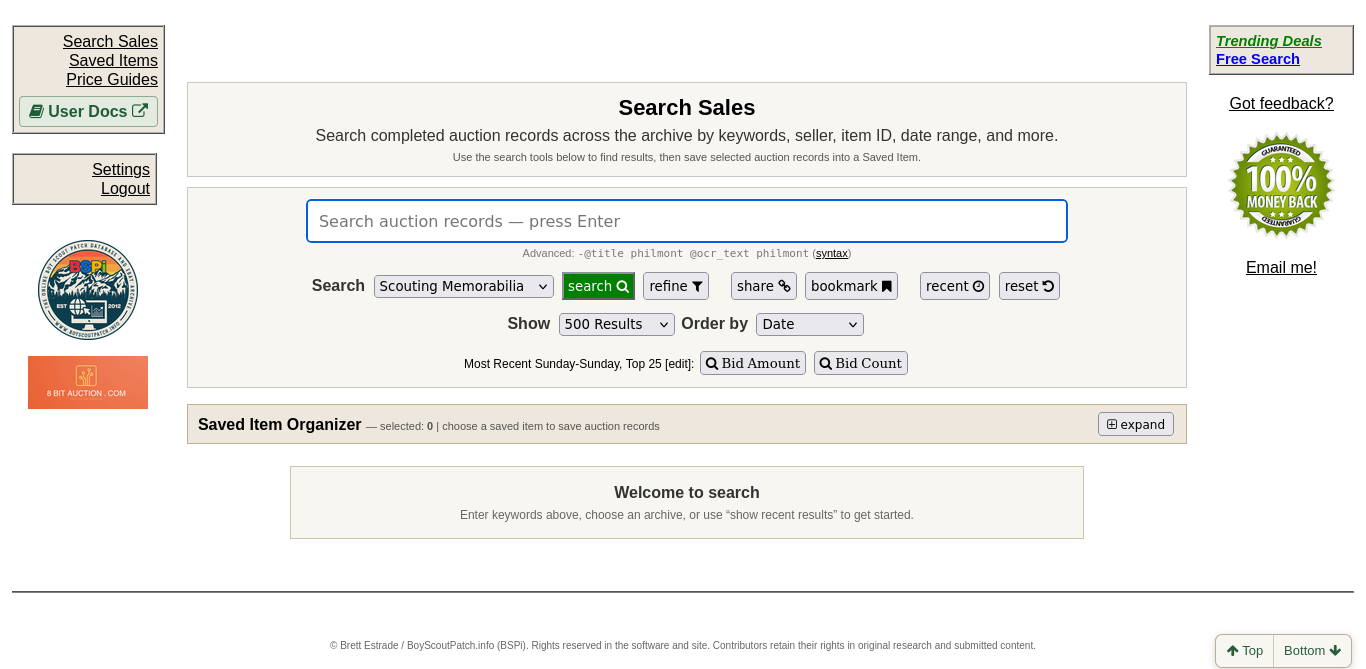This screenshot has height=669, width=1366.
Task: Focus the auction records search field
Action: pos(687,221)
